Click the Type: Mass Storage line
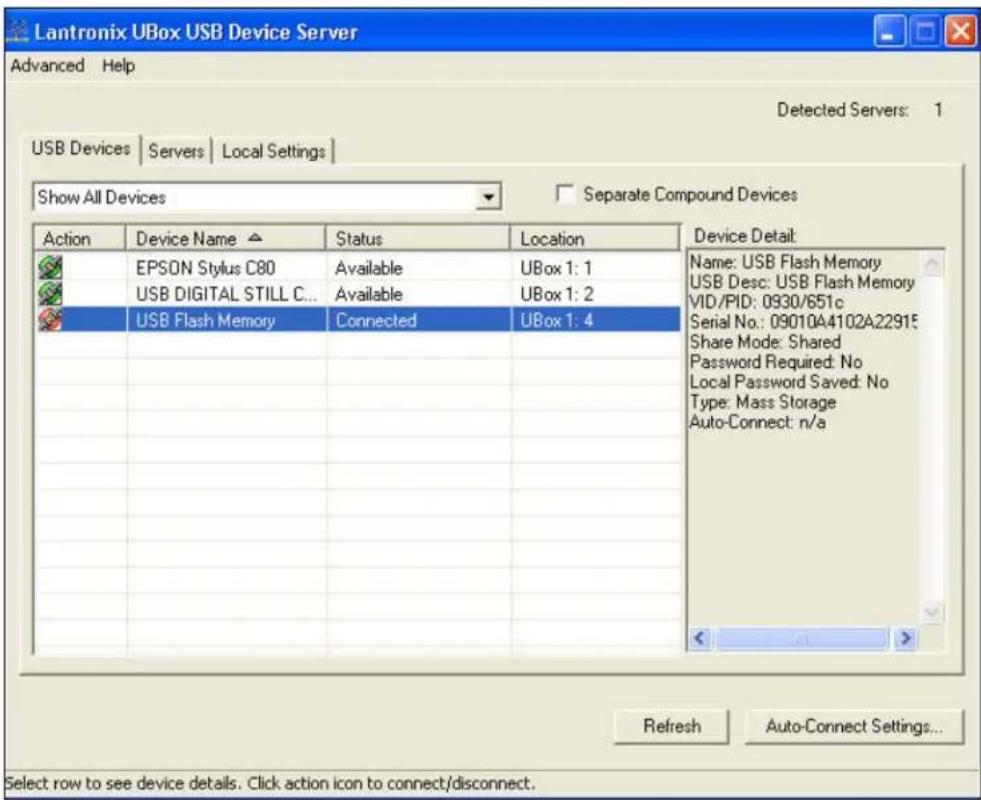Image resolution: width=981 pixels, height=800 pixels. click(763, 402)
